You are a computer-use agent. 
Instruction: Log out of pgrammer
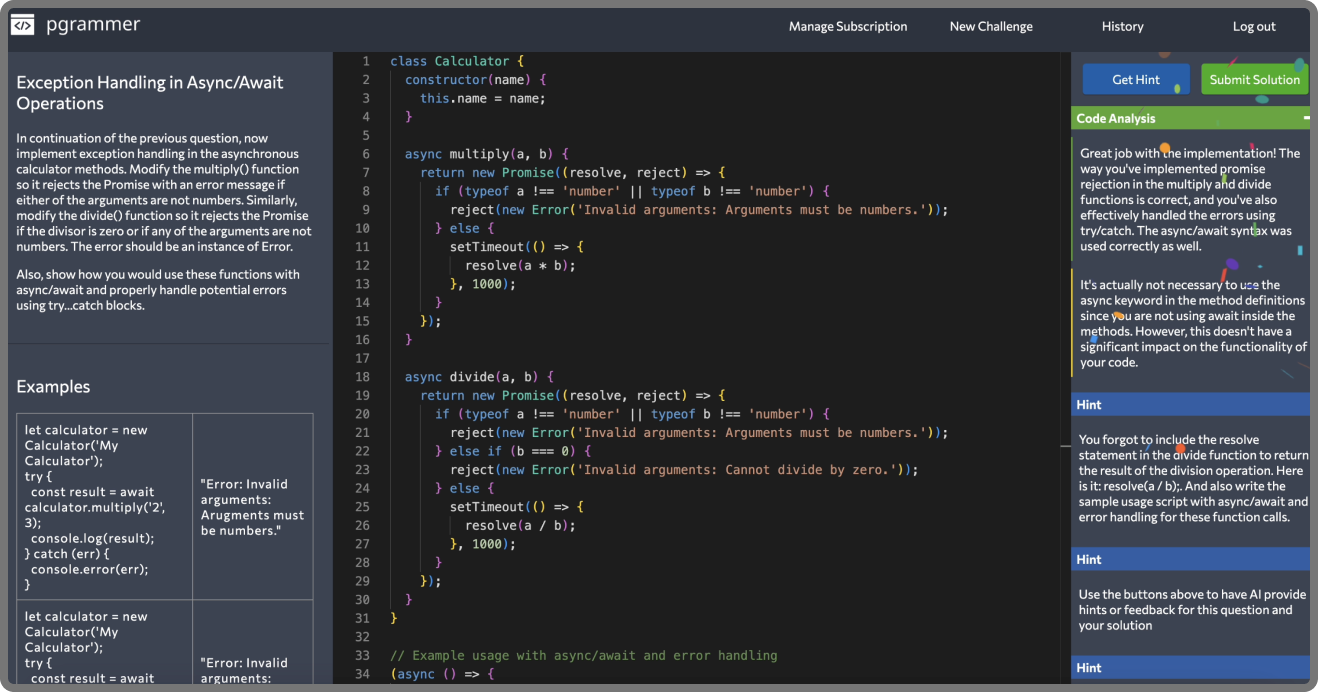1253,26
